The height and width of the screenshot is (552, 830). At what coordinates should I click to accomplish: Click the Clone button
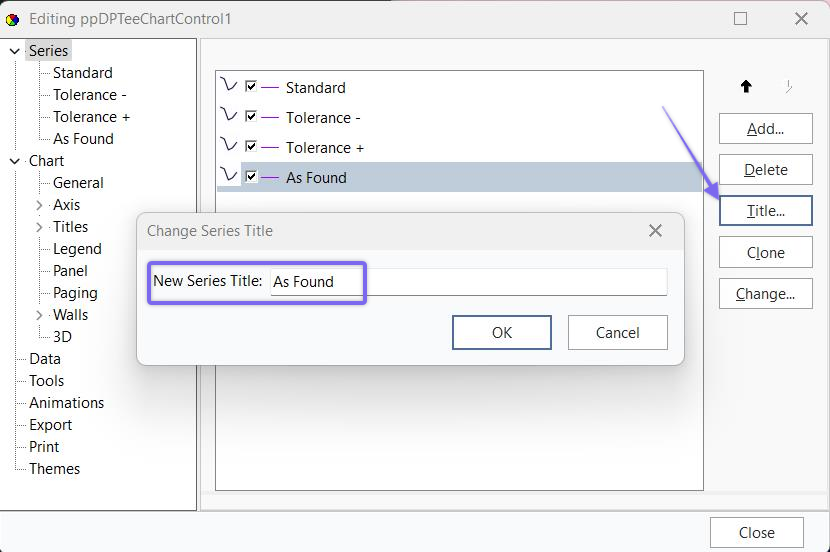(765, 253)
